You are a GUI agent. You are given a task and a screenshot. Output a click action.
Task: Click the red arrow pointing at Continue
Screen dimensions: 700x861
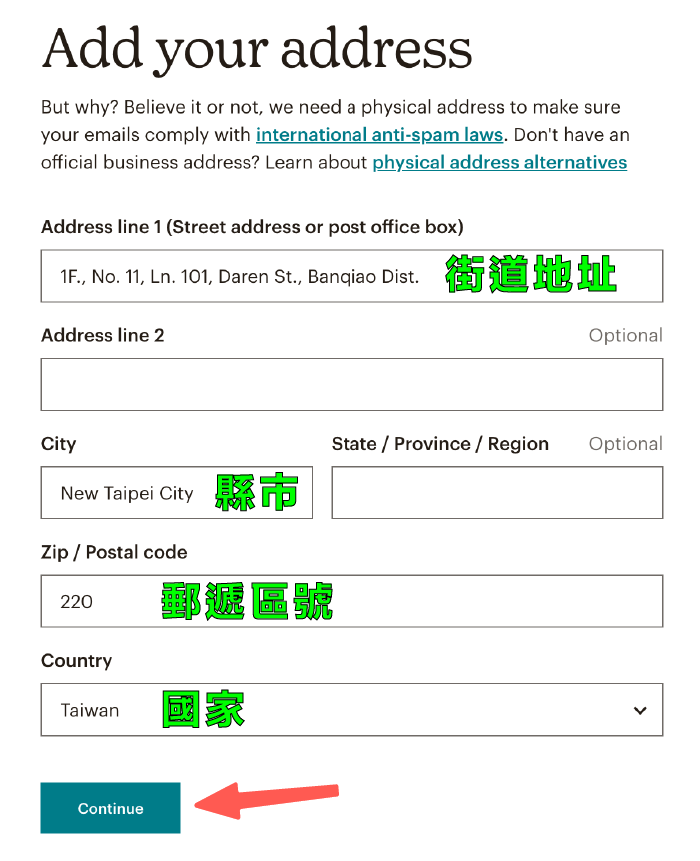(266, 798)
